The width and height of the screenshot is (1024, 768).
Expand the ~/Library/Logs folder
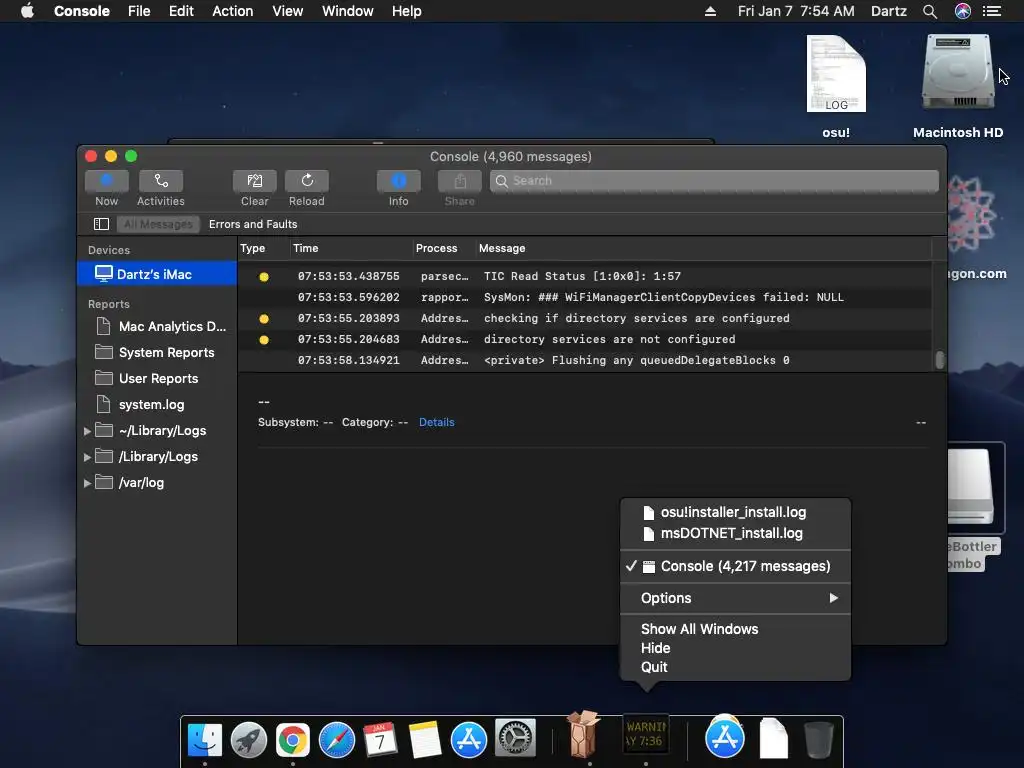click(x=87, y=431)
